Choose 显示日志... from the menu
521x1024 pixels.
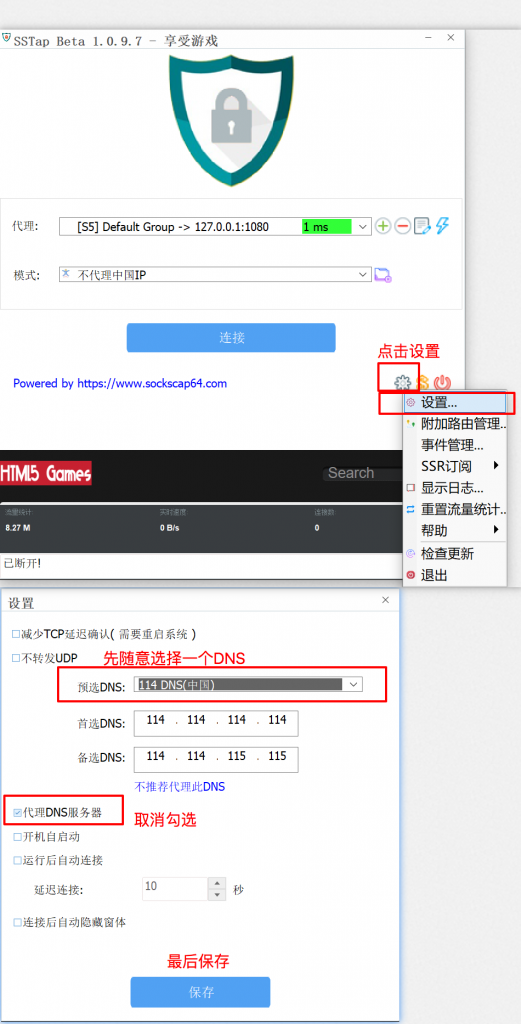tap(456, 488)
